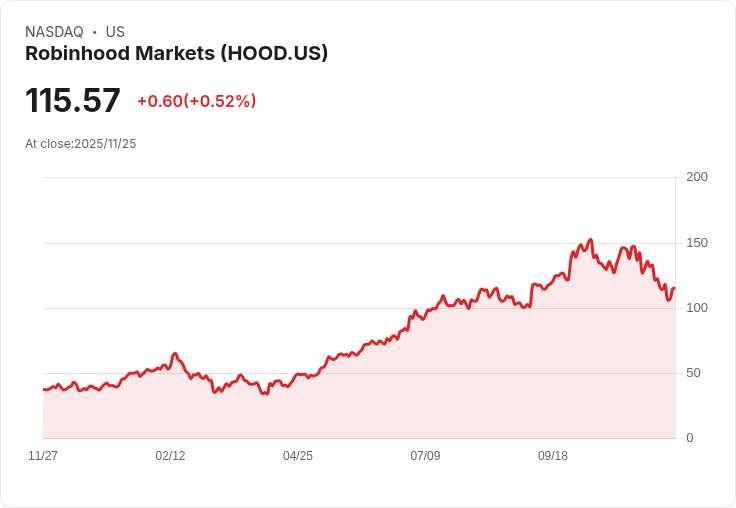Click the At close 2025/11/25 timestamp

point(80,144)
